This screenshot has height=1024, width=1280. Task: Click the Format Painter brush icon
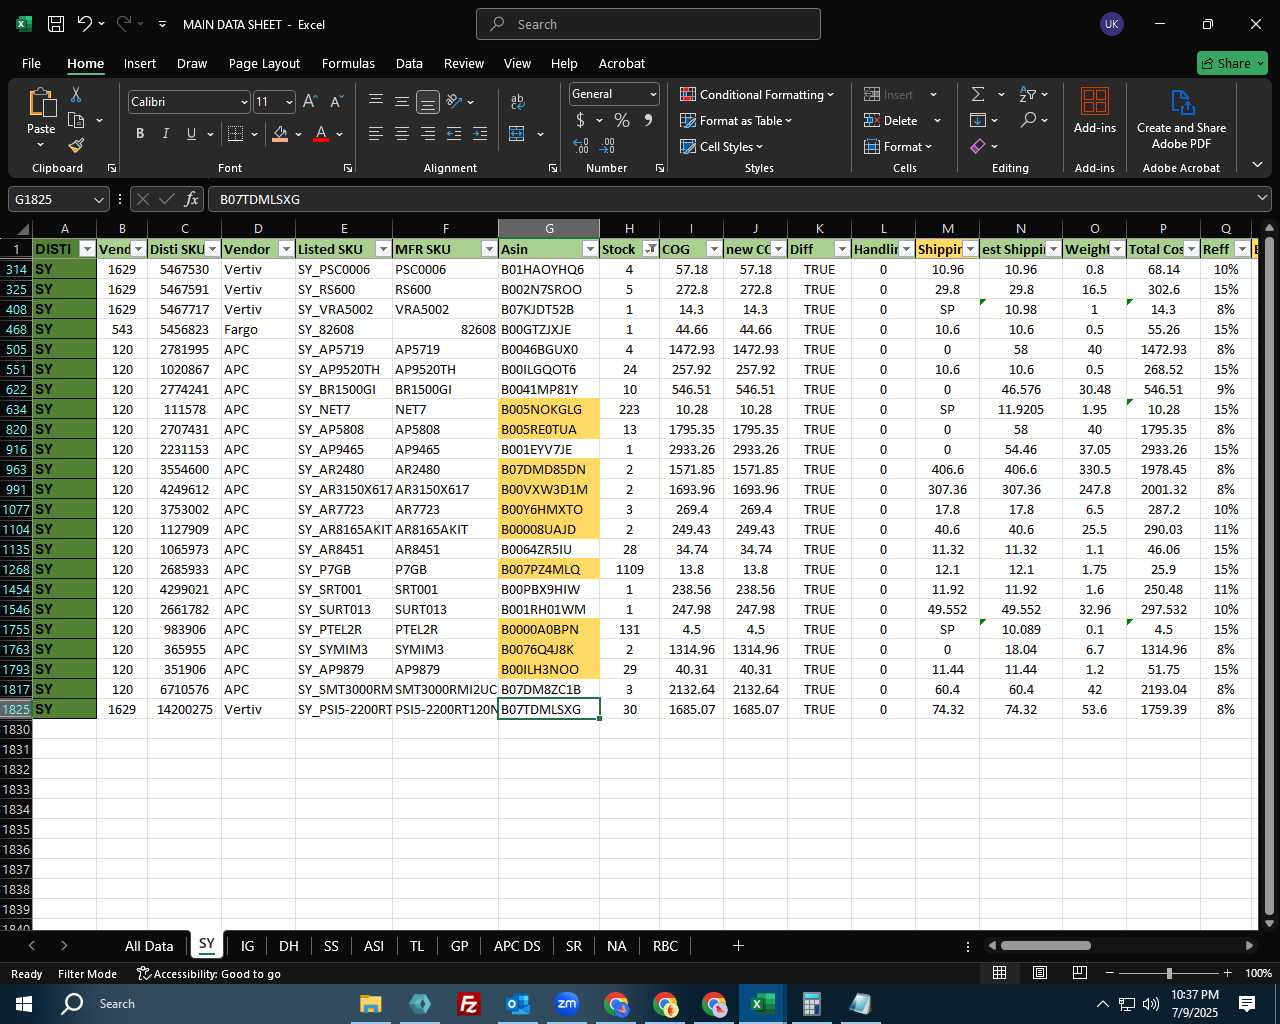click(x=76, y=146)
